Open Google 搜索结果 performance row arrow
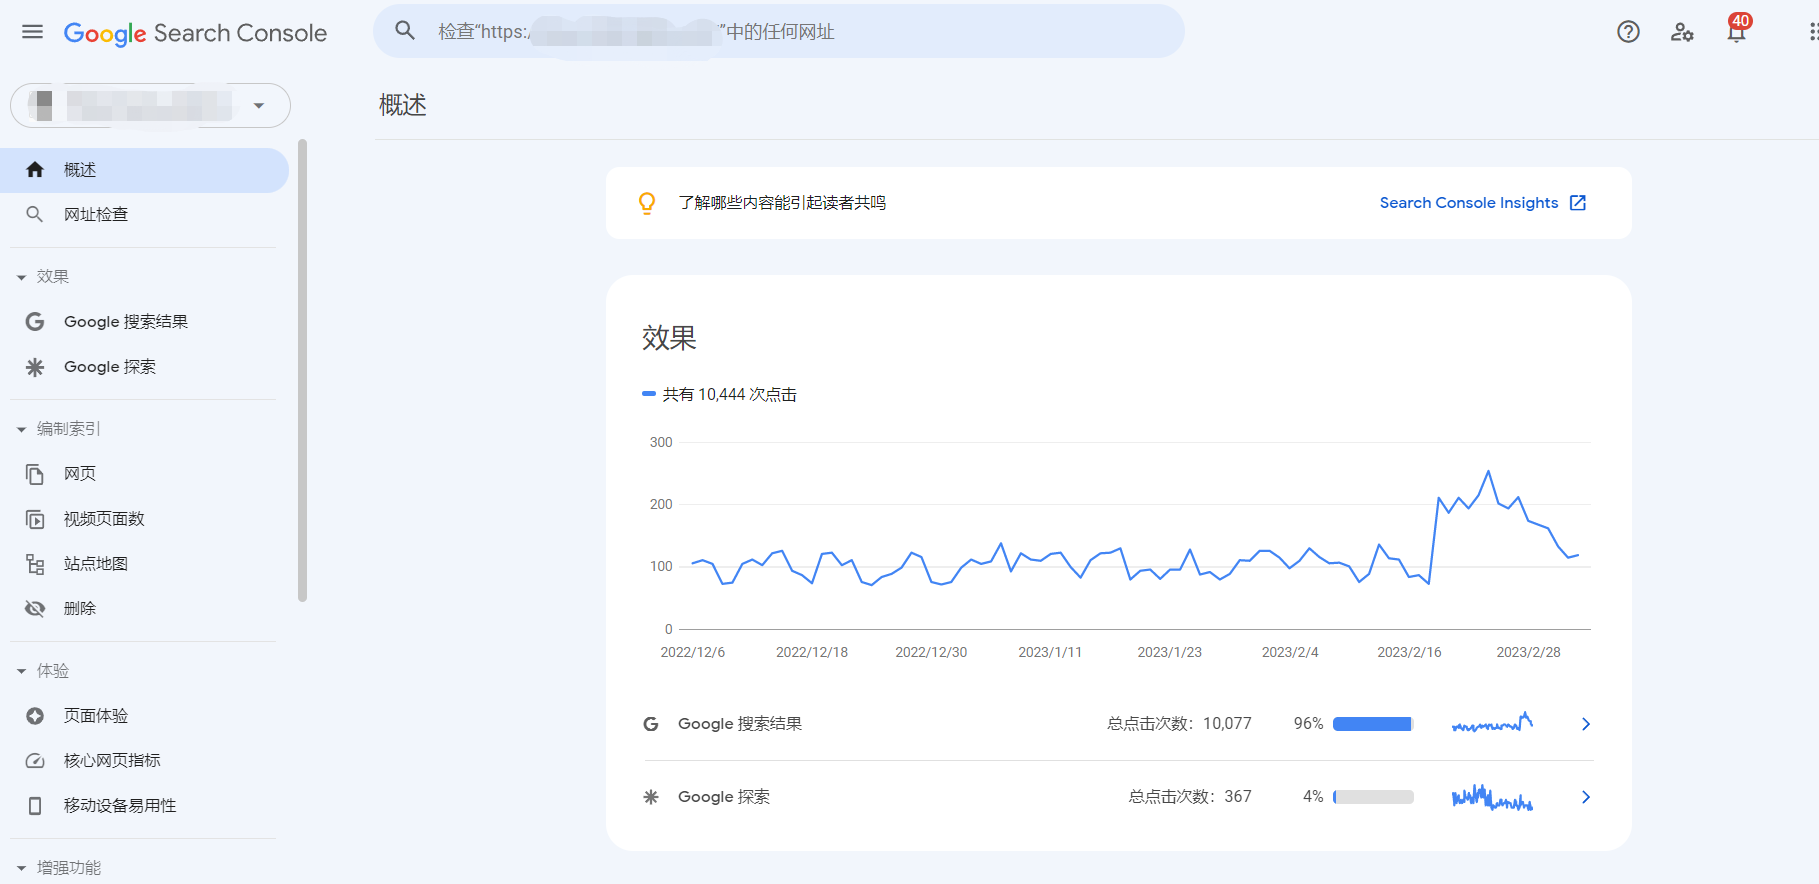This screenshot has height=884, width=1819. [x=1585, y=724]
